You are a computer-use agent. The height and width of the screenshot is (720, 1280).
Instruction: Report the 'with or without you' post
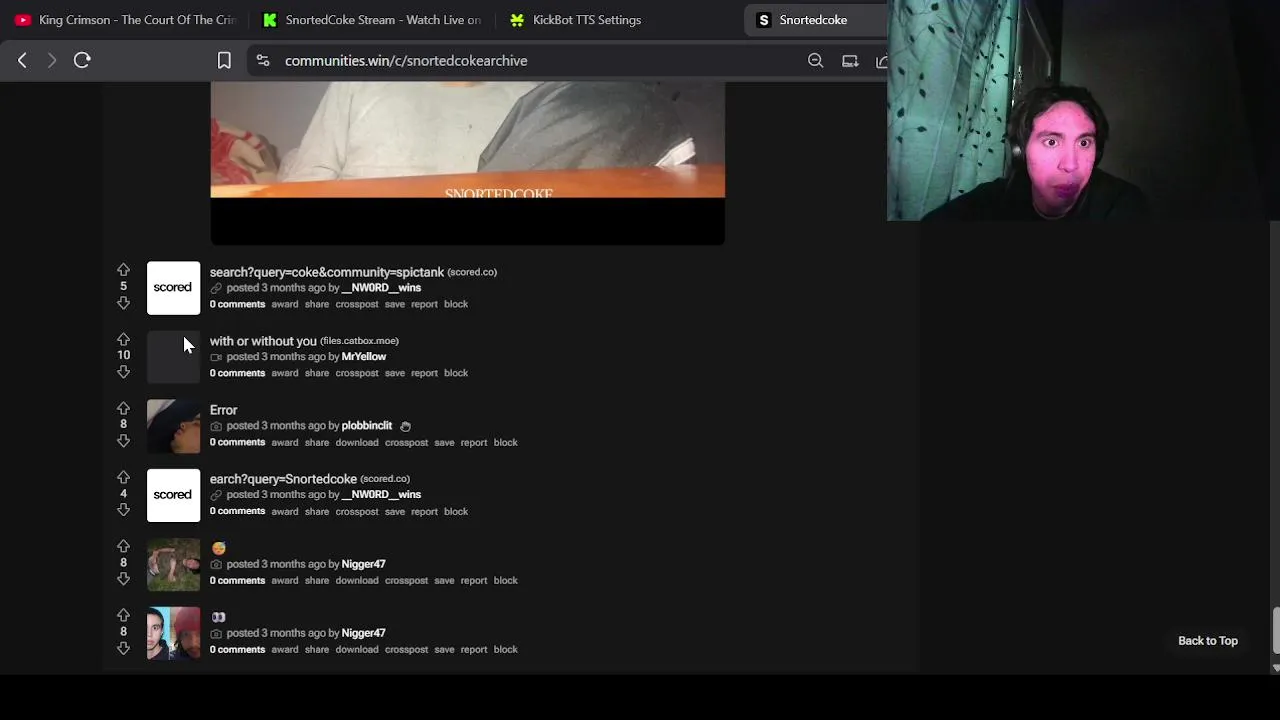point(424,373)
